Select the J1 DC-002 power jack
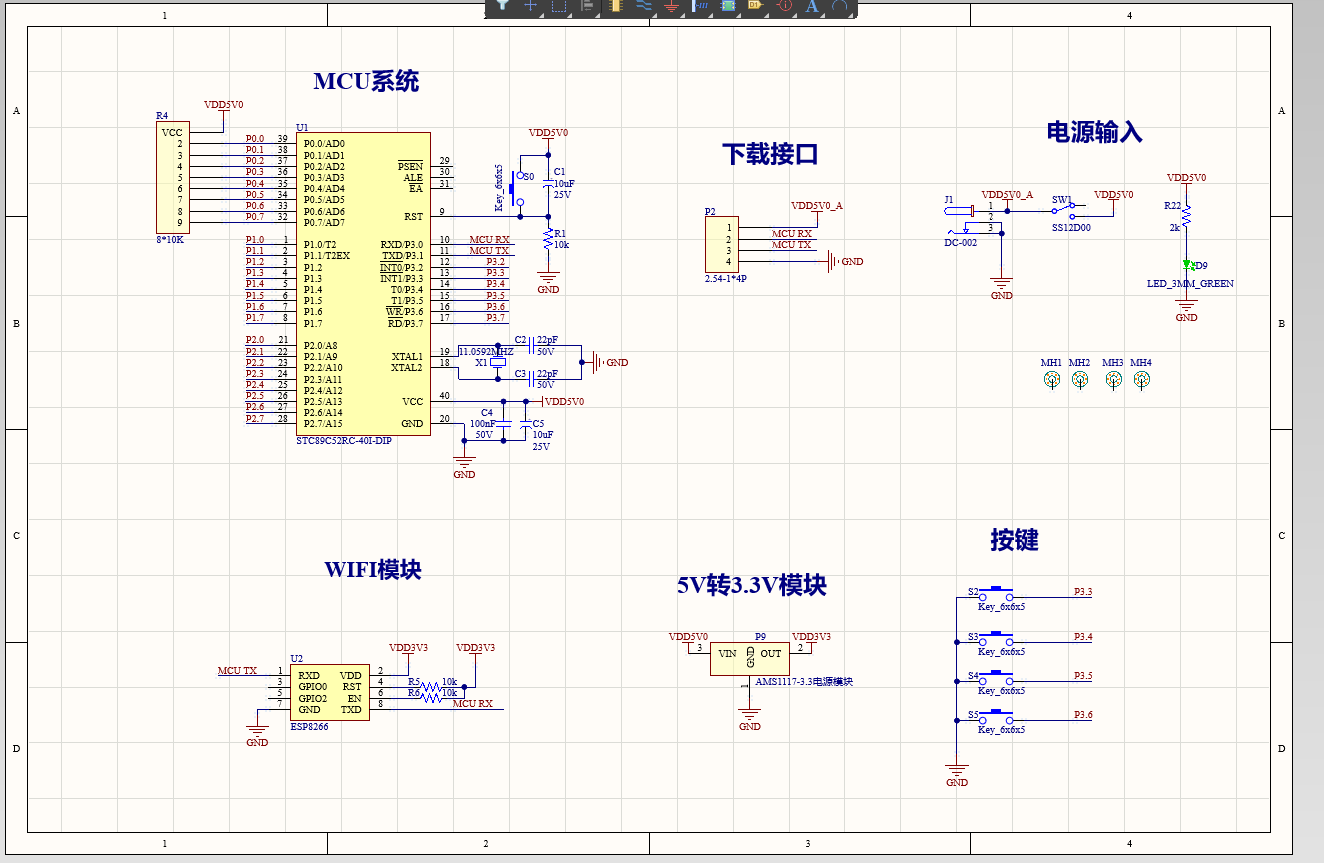The image size is (1324, 863). (x=961, y=218)
